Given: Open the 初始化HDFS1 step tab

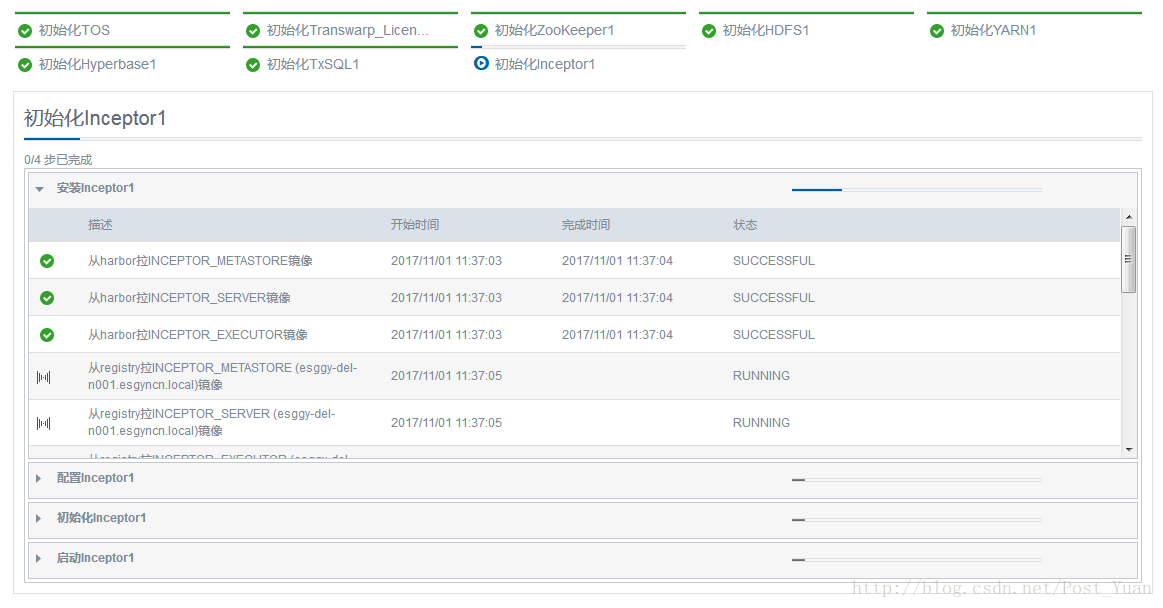Looking at the screenshot, I should click(x=806, y=30).
